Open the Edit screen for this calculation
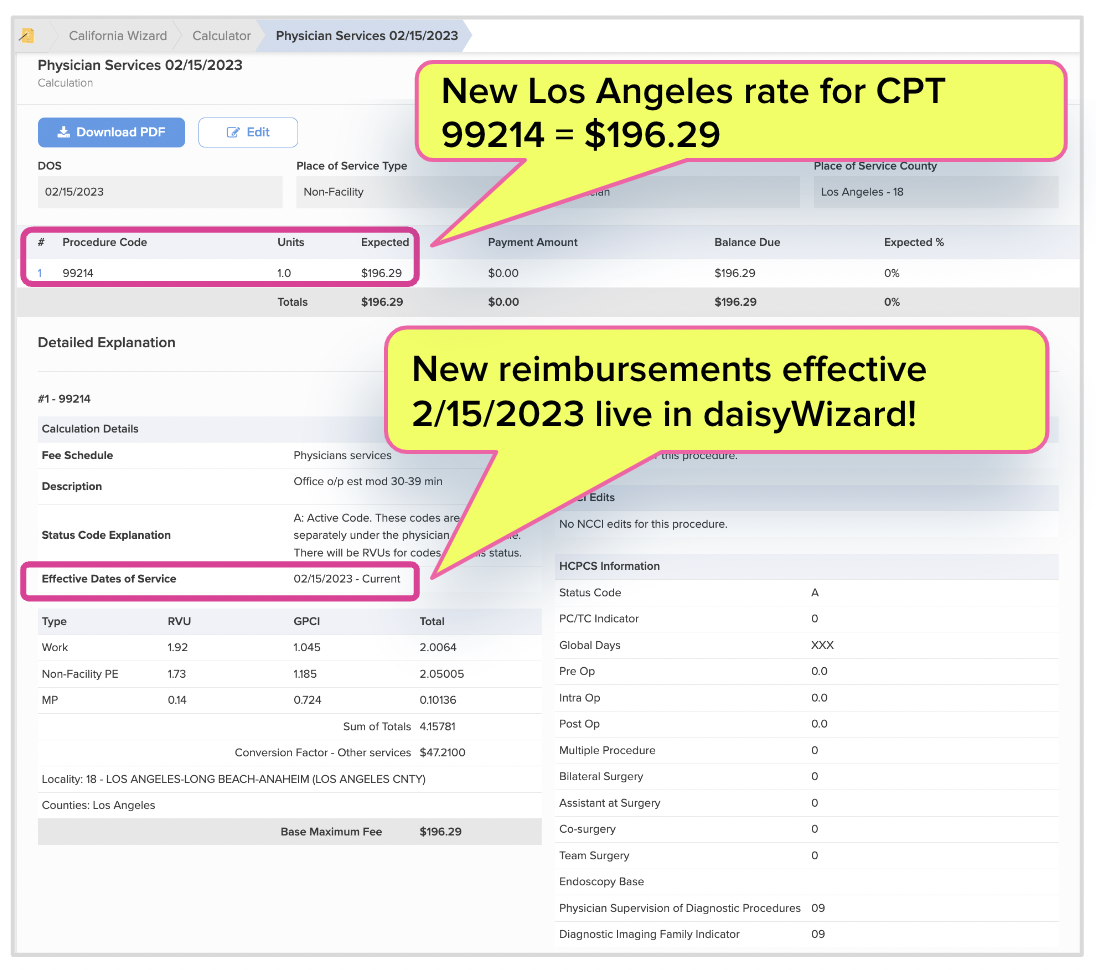 [x=248, y=131]
